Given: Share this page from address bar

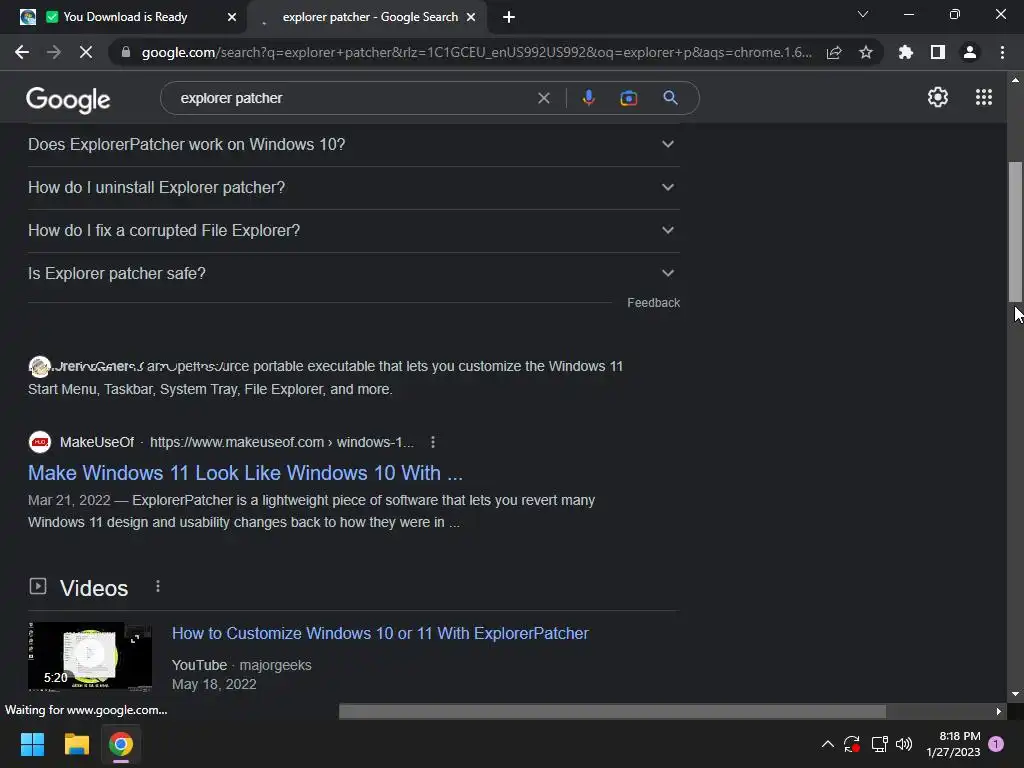Looking at the screenshot, I should (834, 52).
